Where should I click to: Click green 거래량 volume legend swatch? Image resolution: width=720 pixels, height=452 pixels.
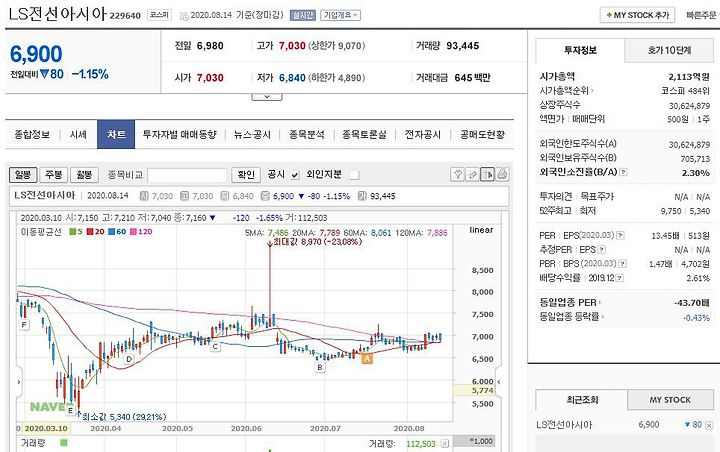[64, 443]
